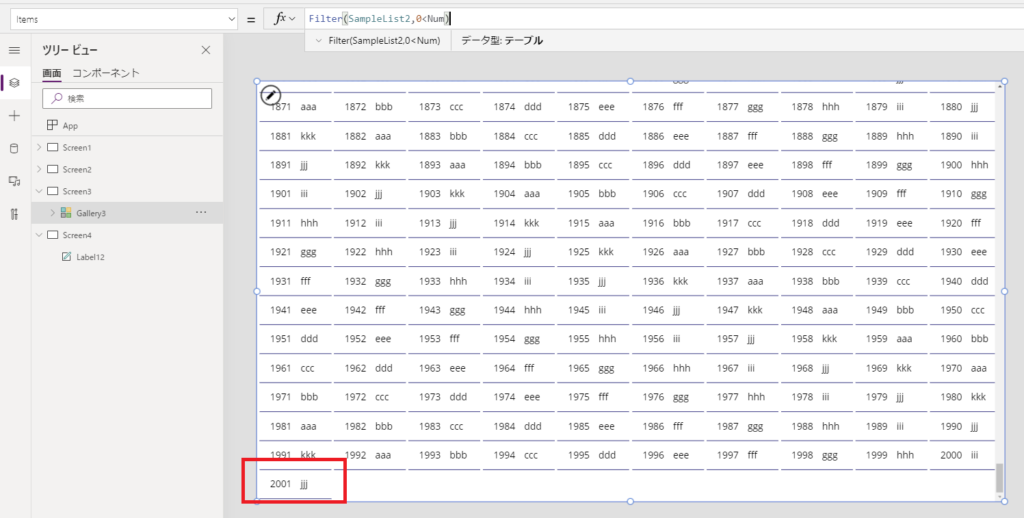
Task: Select gallery cell 1988 hhh
Action: pyautogui.click(x=816, y=426)
